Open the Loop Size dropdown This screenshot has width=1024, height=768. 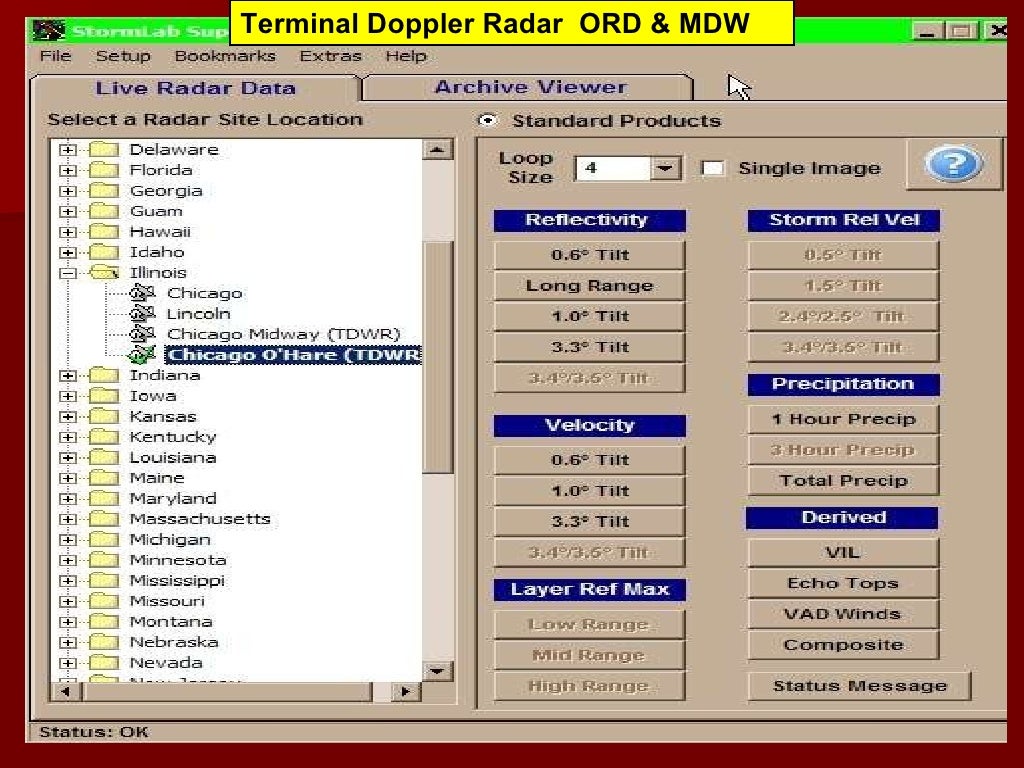pos(665,168)
